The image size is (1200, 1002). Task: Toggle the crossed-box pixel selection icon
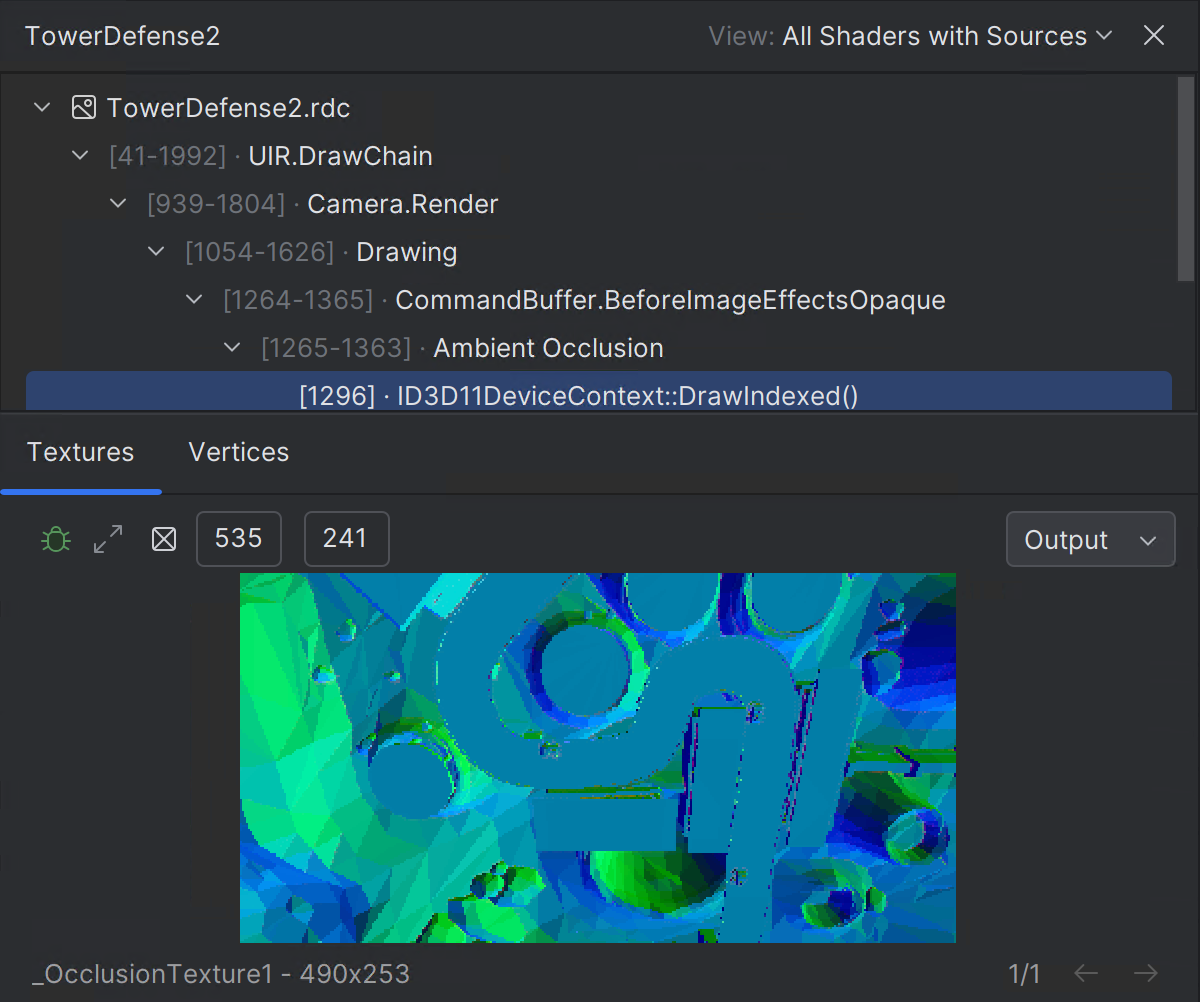(163, 540)
